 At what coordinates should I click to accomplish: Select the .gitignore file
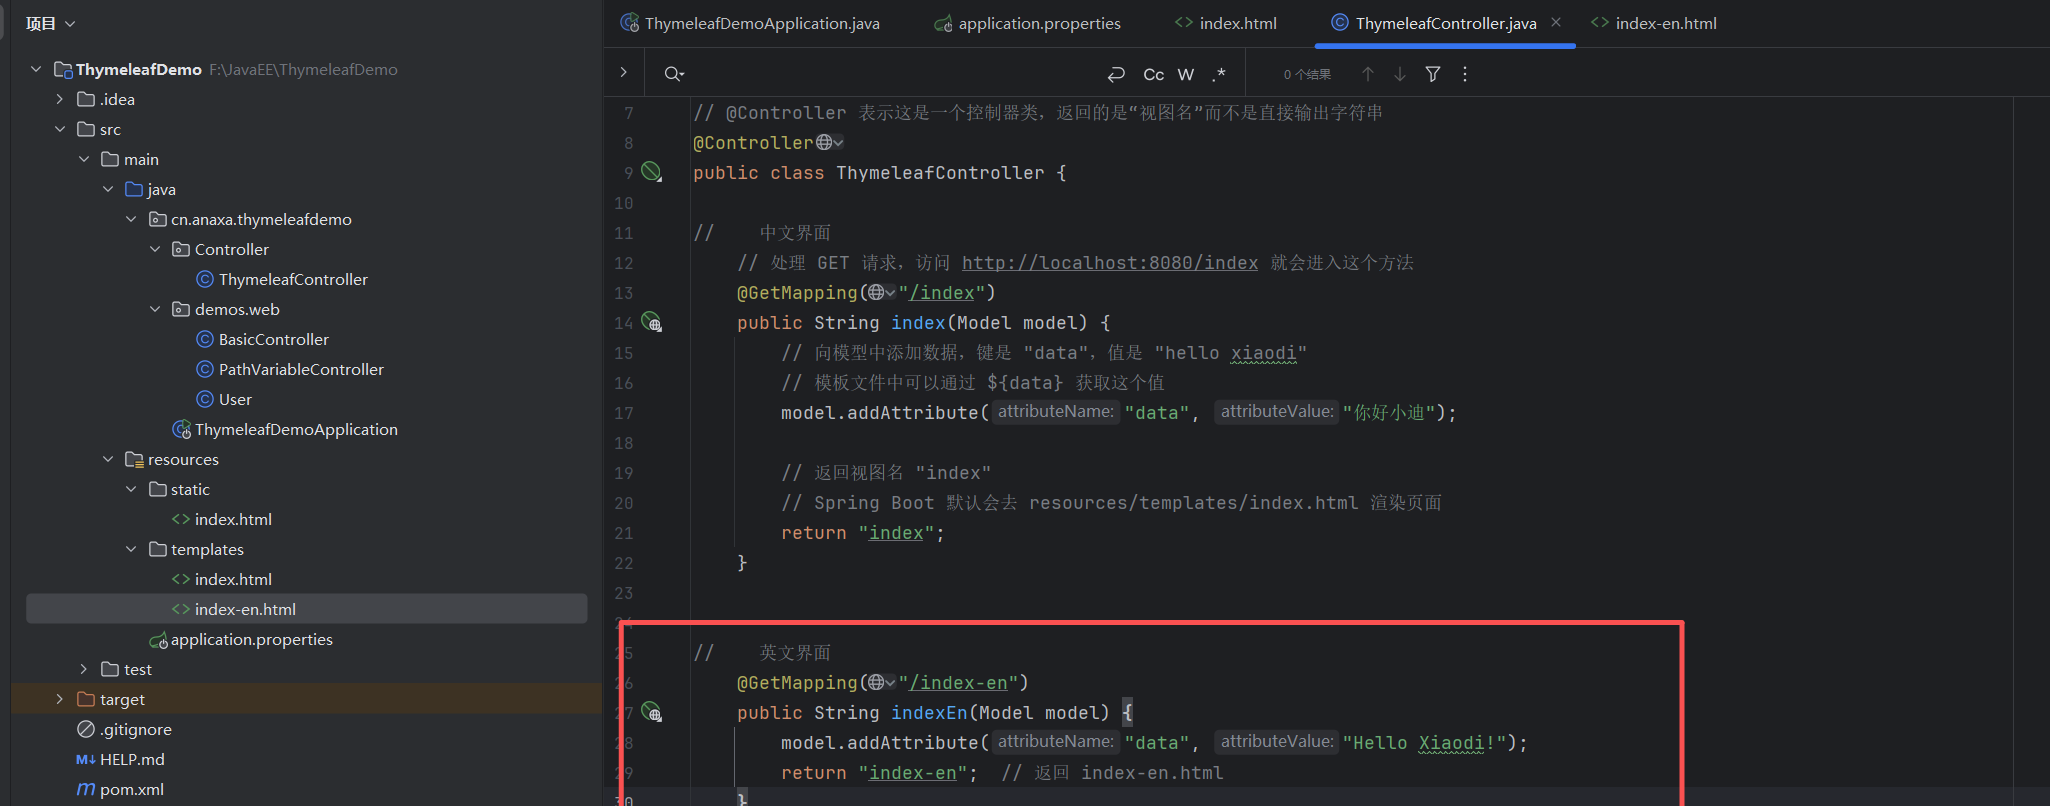[x=125, y=729]
